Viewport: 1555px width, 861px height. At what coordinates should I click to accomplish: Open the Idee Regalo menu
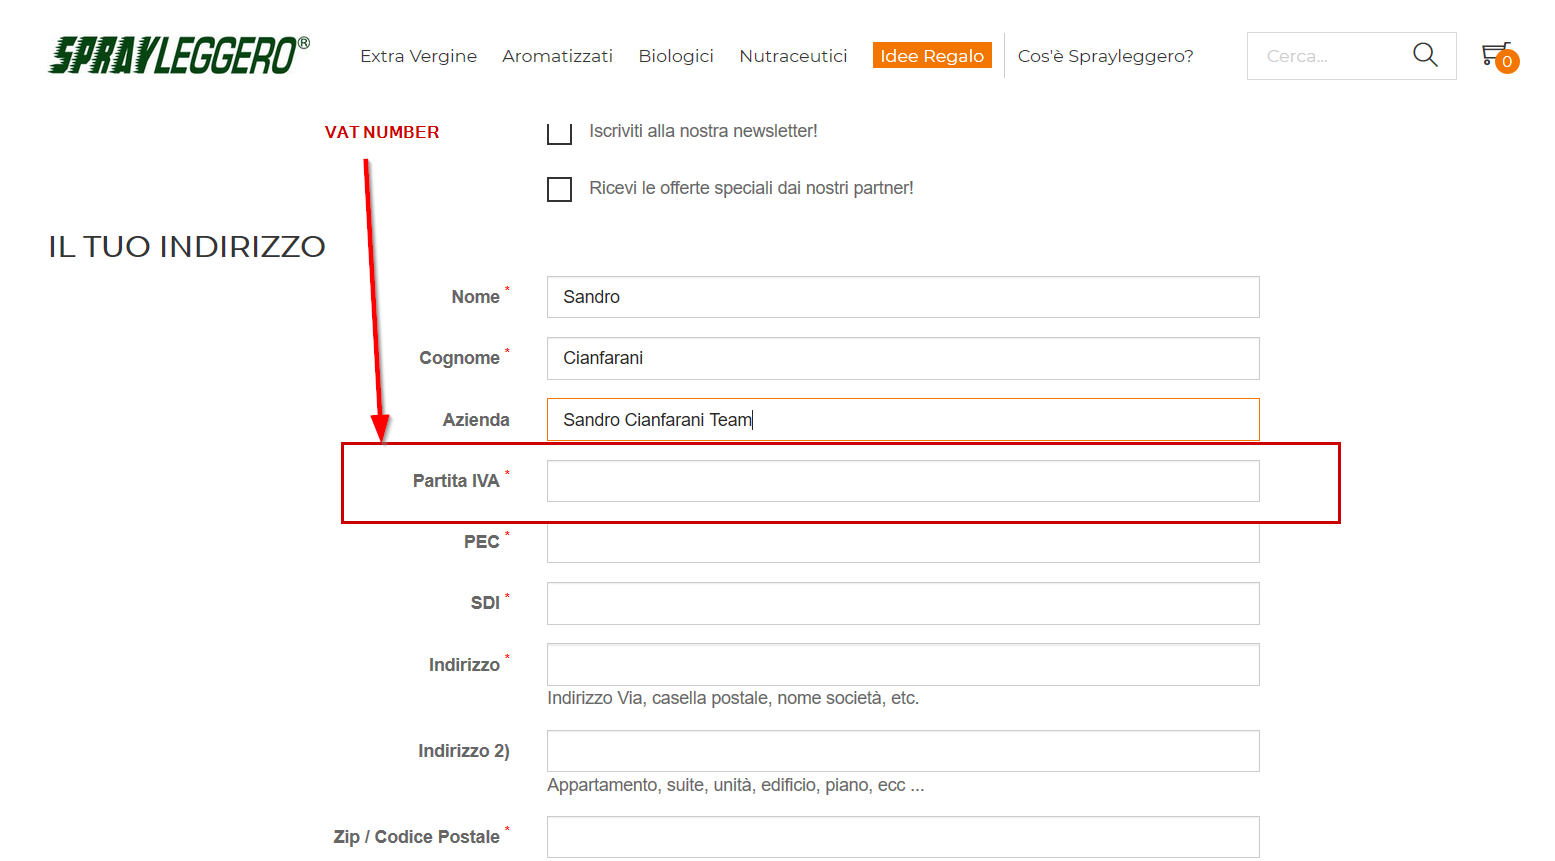(932, 56)
